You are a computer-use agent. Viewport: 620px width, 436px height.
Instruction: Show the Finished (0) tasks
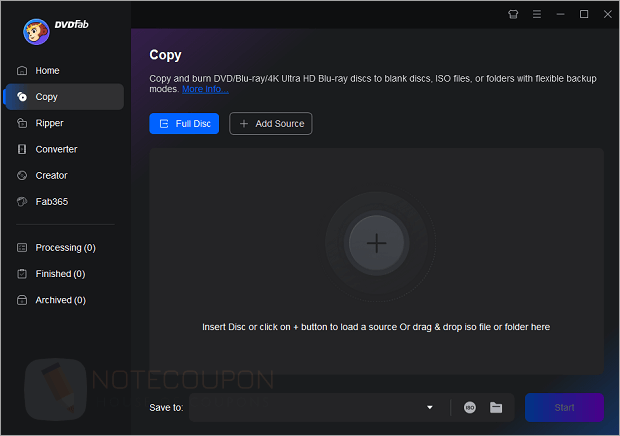[x=60, y=273]
